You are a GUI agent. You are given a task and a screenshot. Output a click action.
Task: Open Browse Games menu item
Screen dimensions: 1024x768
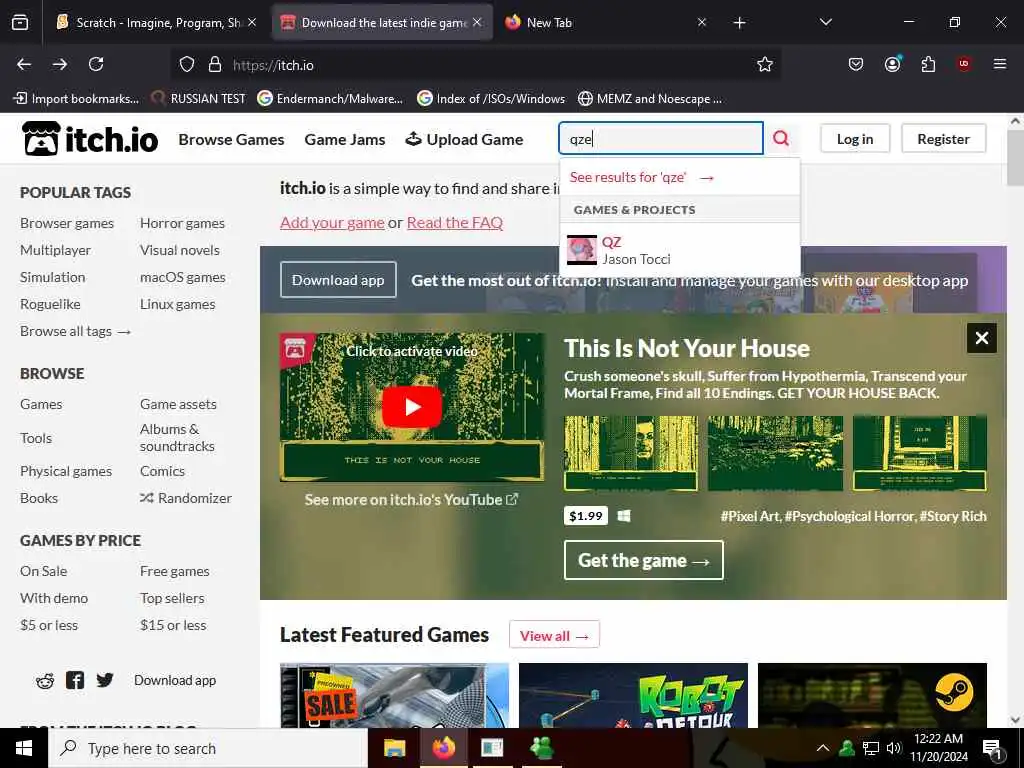(x=231, y=139)
